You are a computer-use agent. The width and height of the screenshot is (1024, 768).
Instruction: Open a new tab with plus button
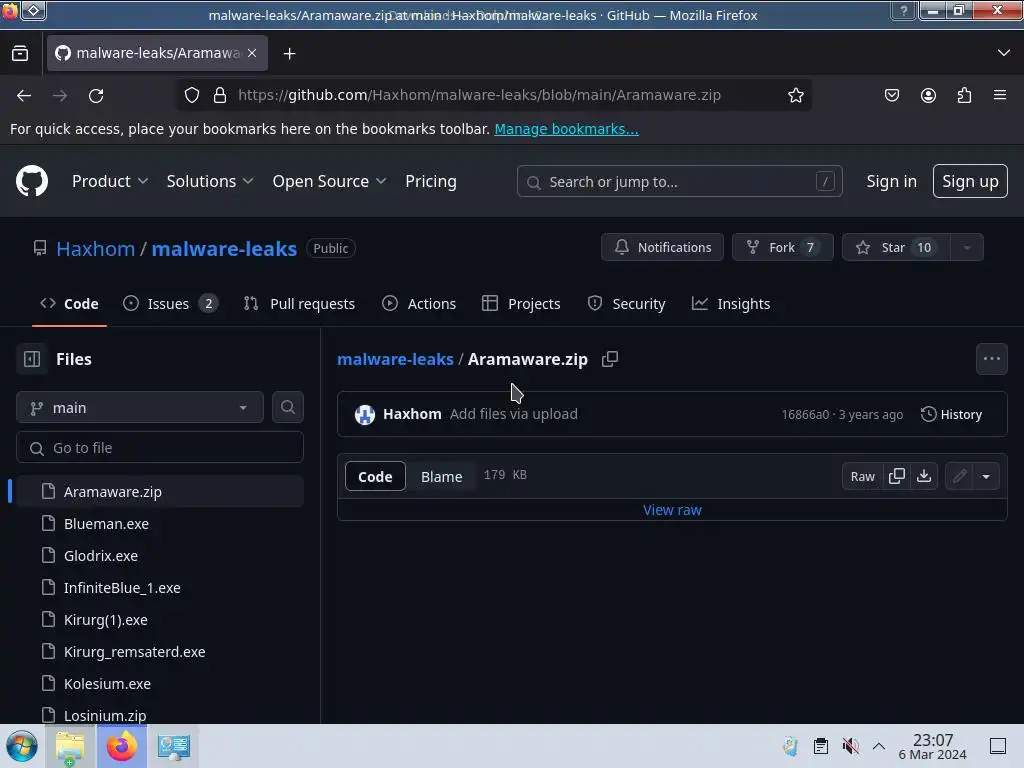pos(289,54)
